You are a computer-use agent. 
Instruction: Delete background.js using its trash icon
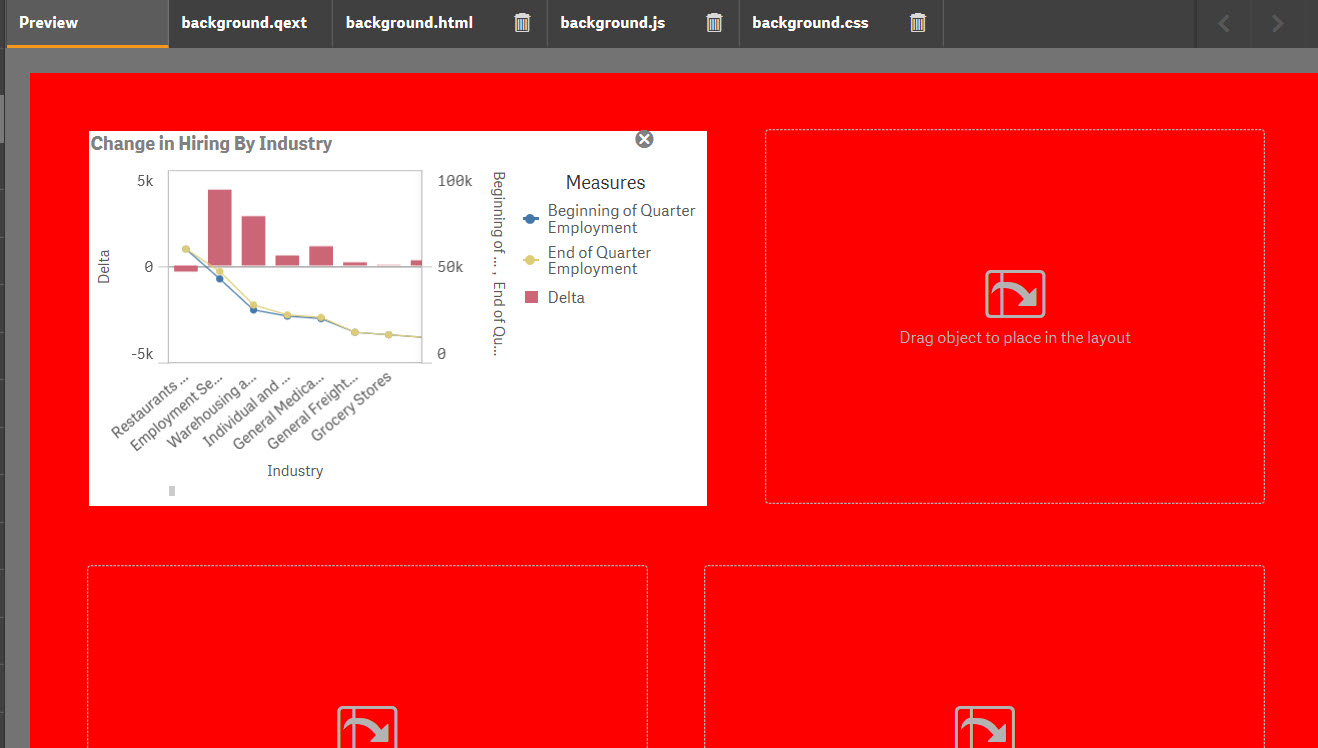[714, 23]
